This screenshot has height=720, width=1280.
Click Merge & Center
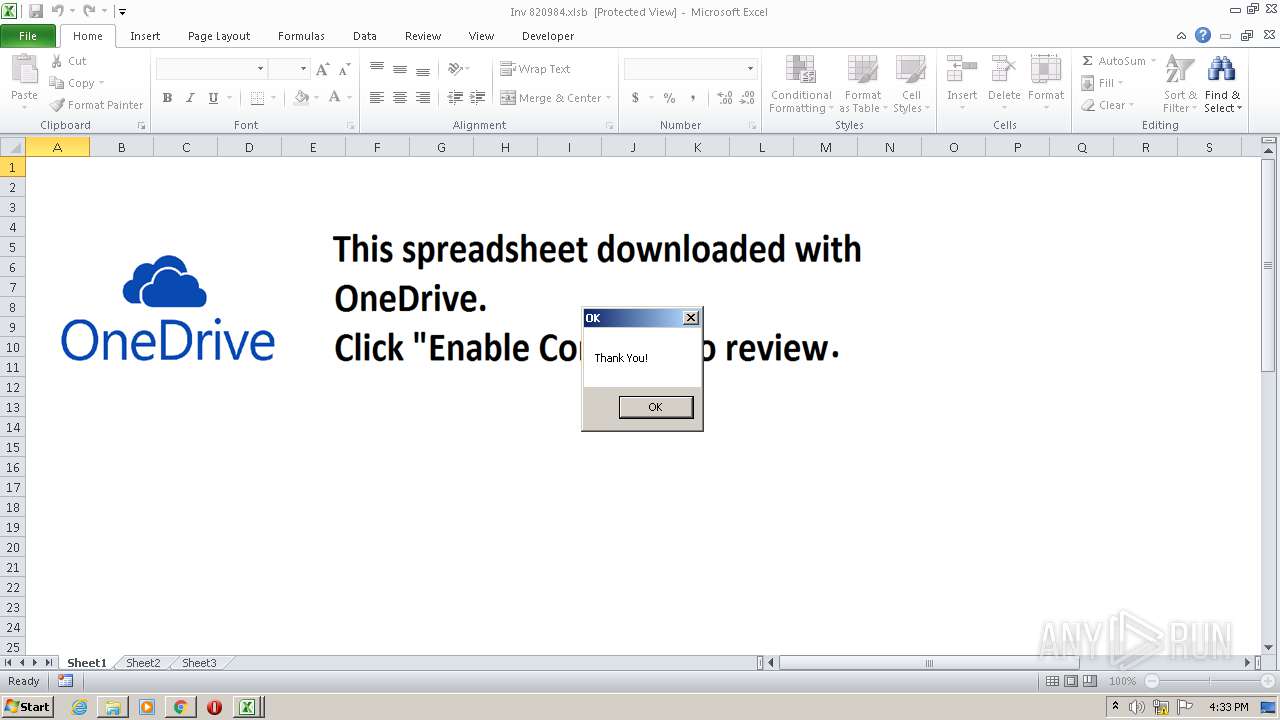click(x=551, y=98)
